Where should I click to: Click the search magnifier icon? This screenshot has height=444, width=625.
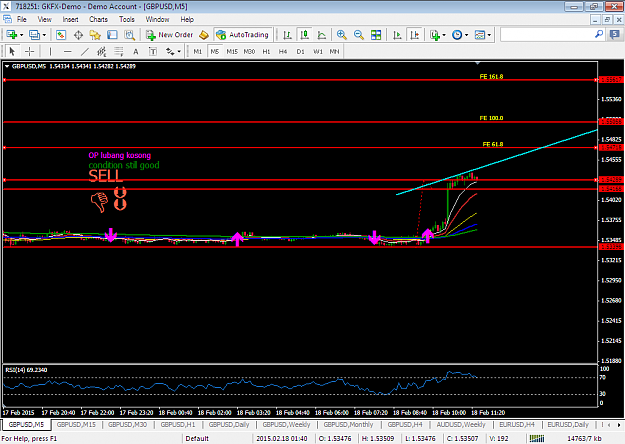coord(599,35)
